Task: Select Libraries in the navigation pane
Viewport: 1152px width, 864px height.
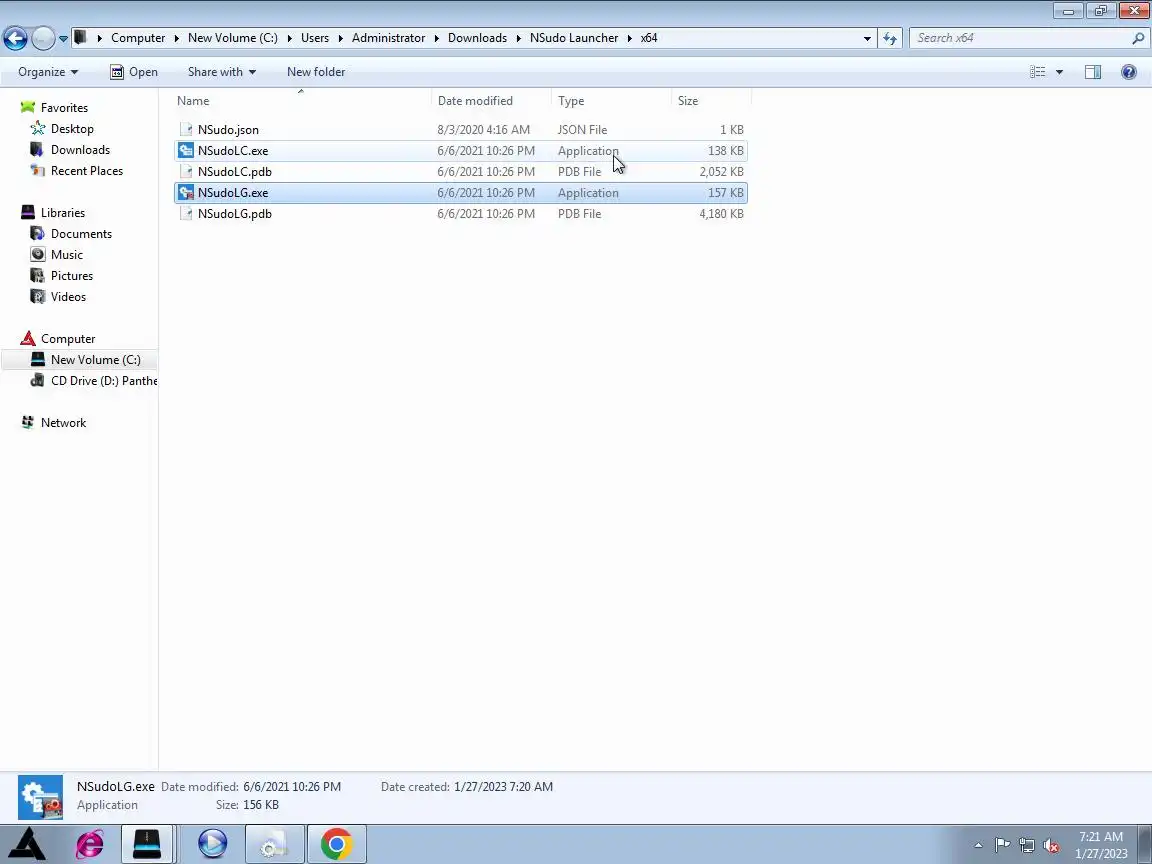Action: pos(62,213)
